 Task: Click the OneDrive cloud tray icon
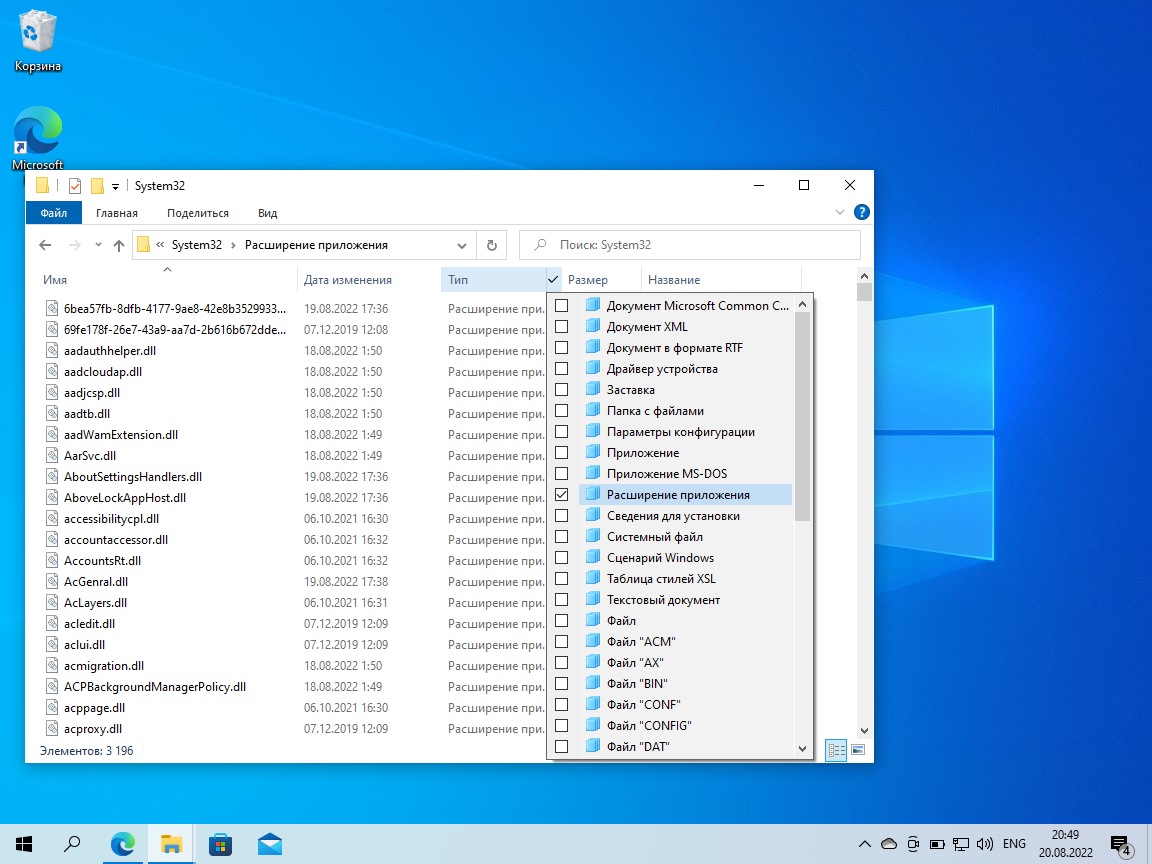click(889, 844)
